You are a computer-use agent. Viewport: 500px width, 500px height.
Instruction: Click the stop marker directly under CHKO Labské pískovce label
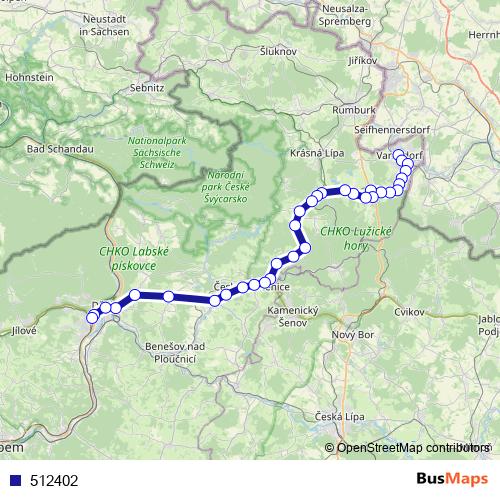[x=135, y=295]
